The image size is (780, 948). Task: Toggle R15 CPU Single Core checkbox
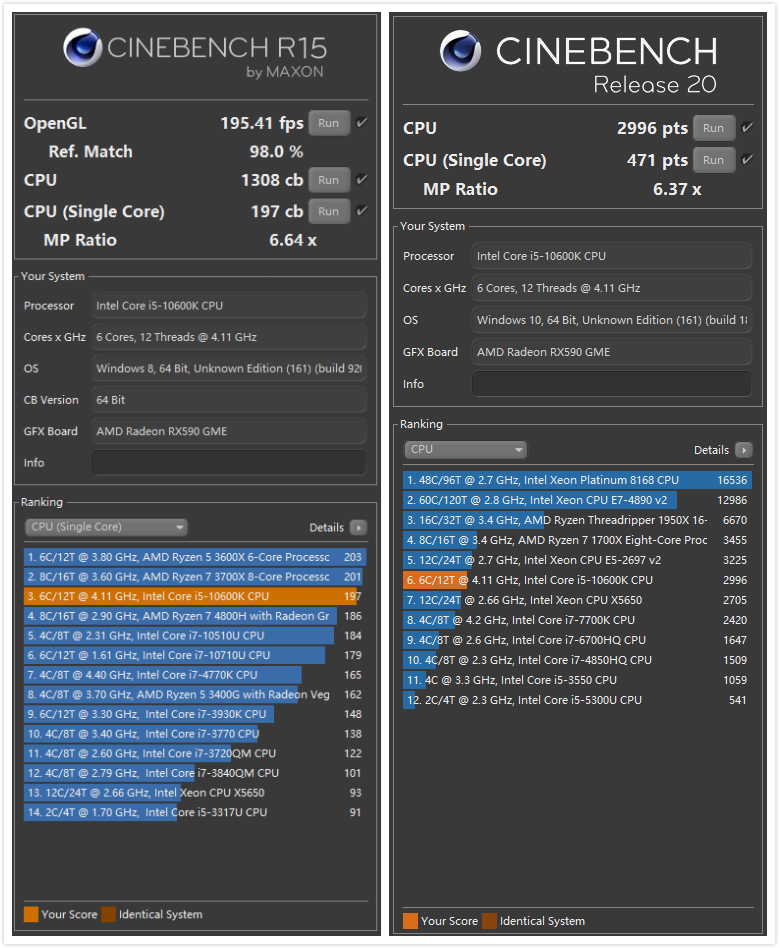click(x=362, y=211)
